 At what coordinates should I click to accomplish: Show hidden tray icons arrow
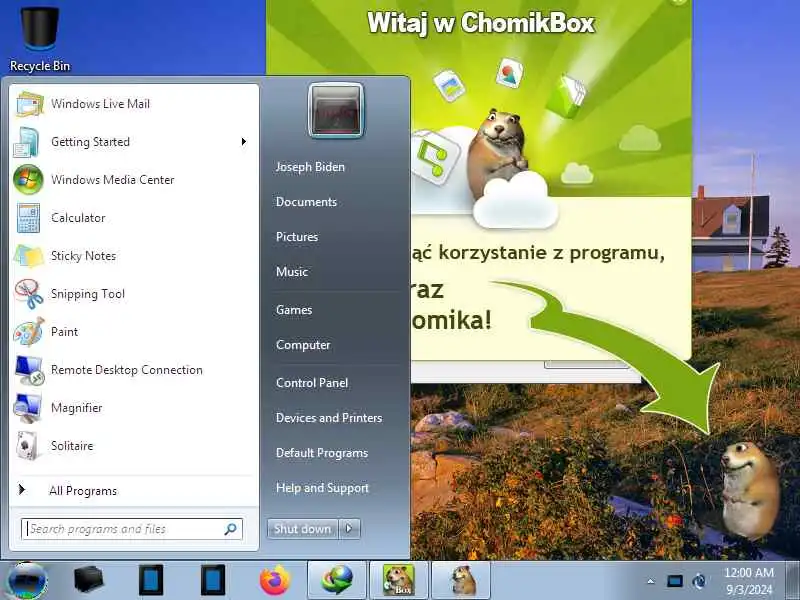[650, 581]
